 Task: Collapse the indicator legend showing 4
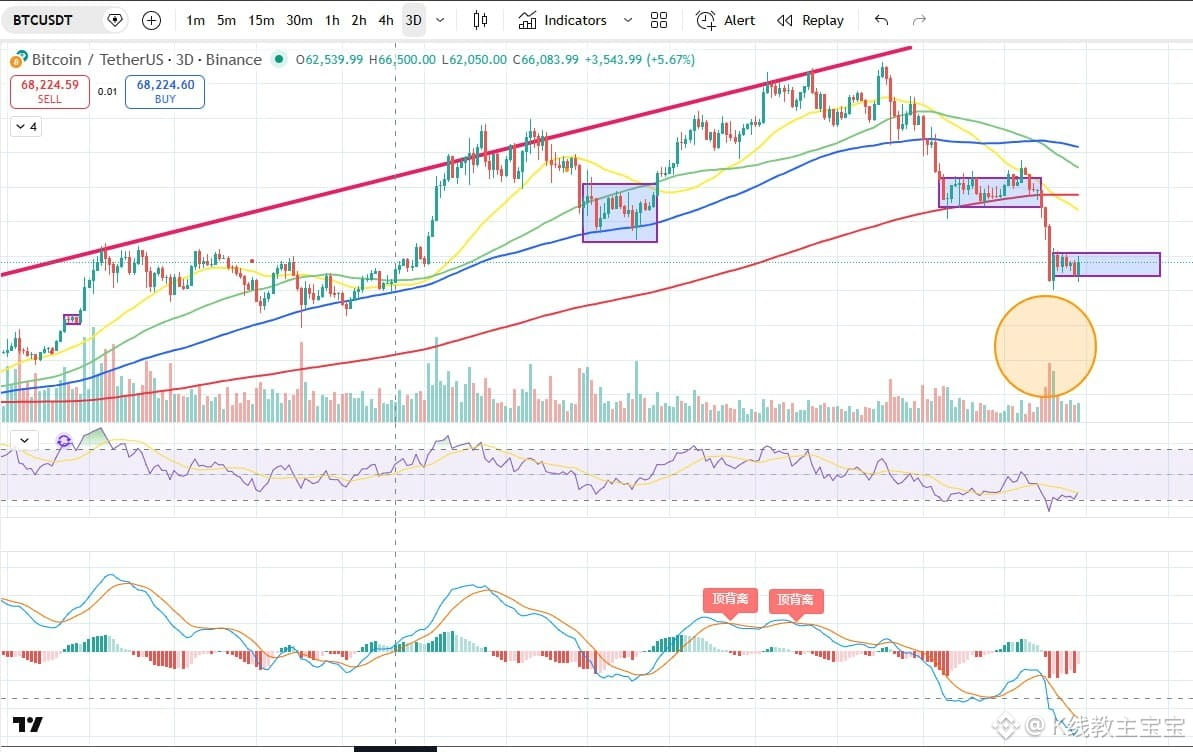point(26,126)
